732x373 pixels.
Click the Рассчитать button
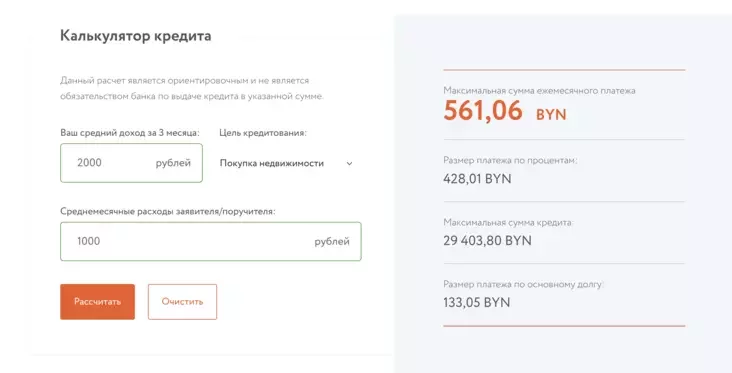(97, 302)
